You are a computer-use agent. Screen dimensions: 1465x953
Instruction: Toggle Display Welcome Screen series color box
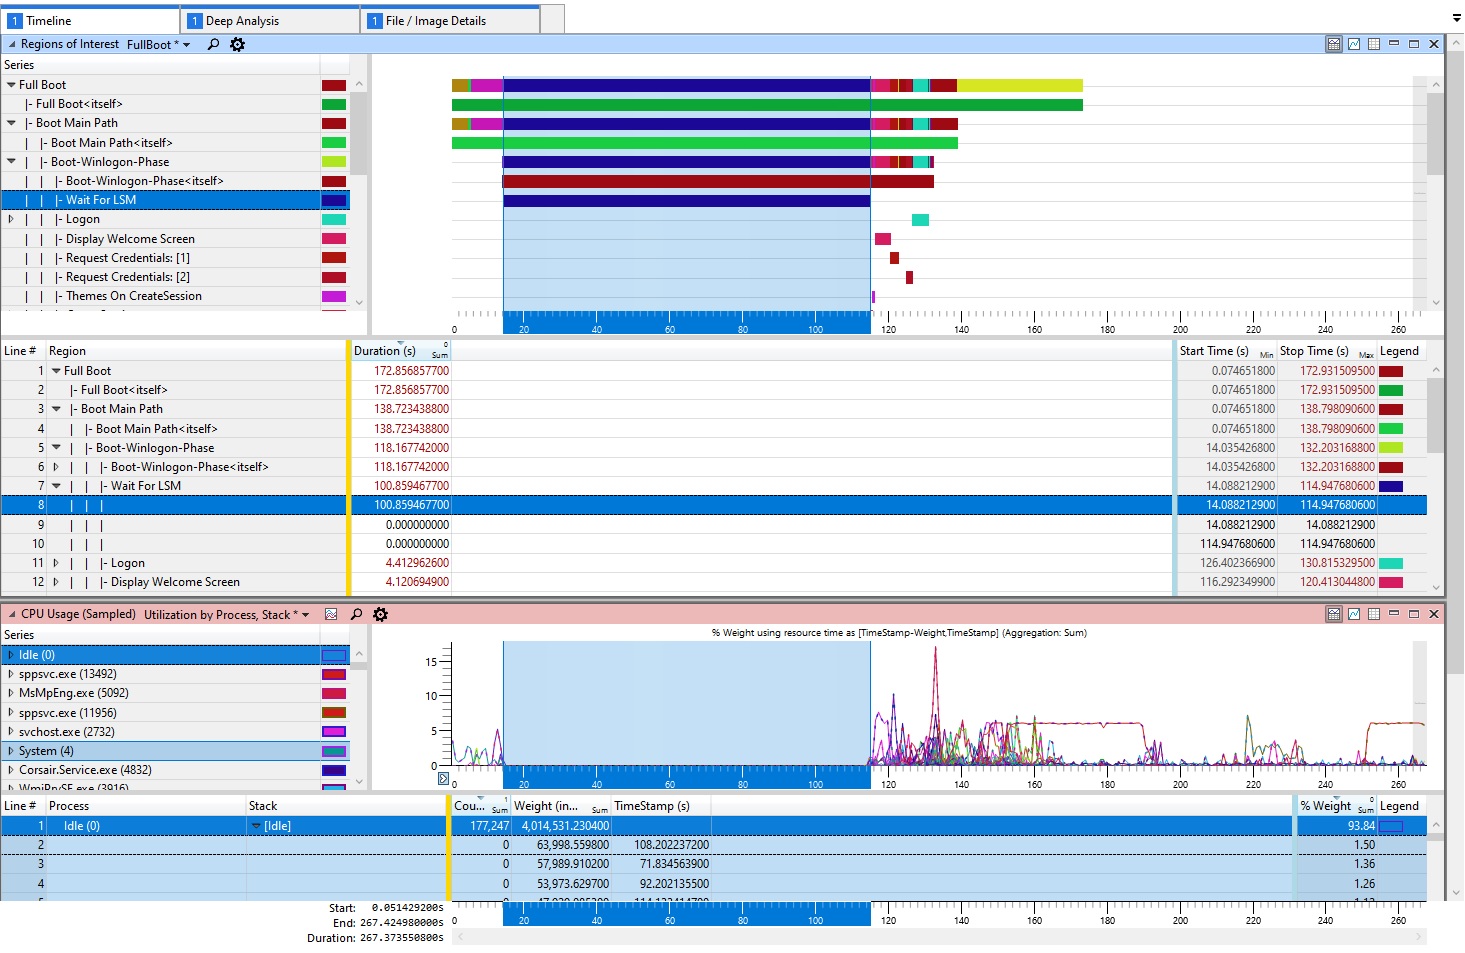pyautogui.click(x=334, y=239)
